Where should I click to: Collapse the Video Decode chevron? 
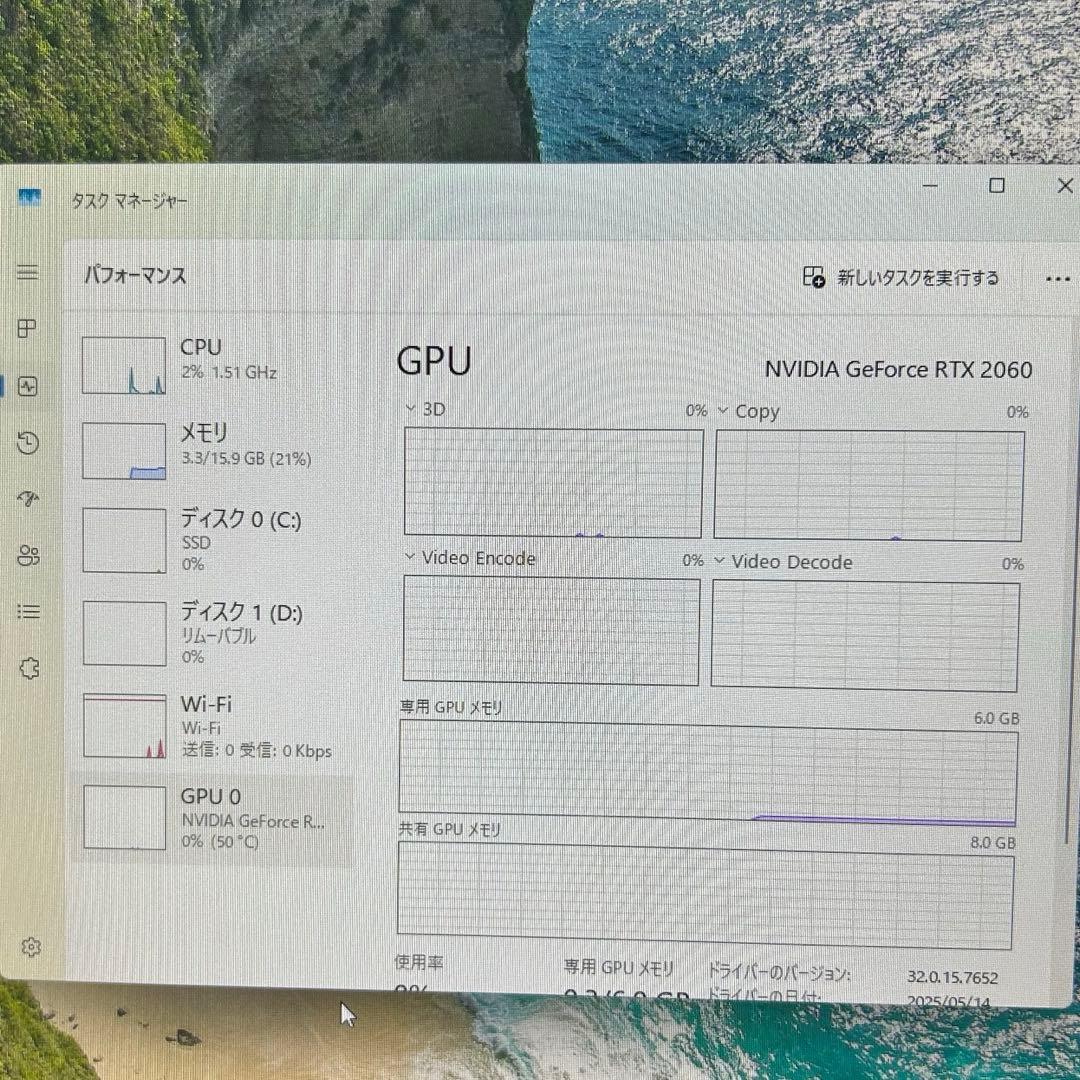pyautogui.click(x=720, y=562)
